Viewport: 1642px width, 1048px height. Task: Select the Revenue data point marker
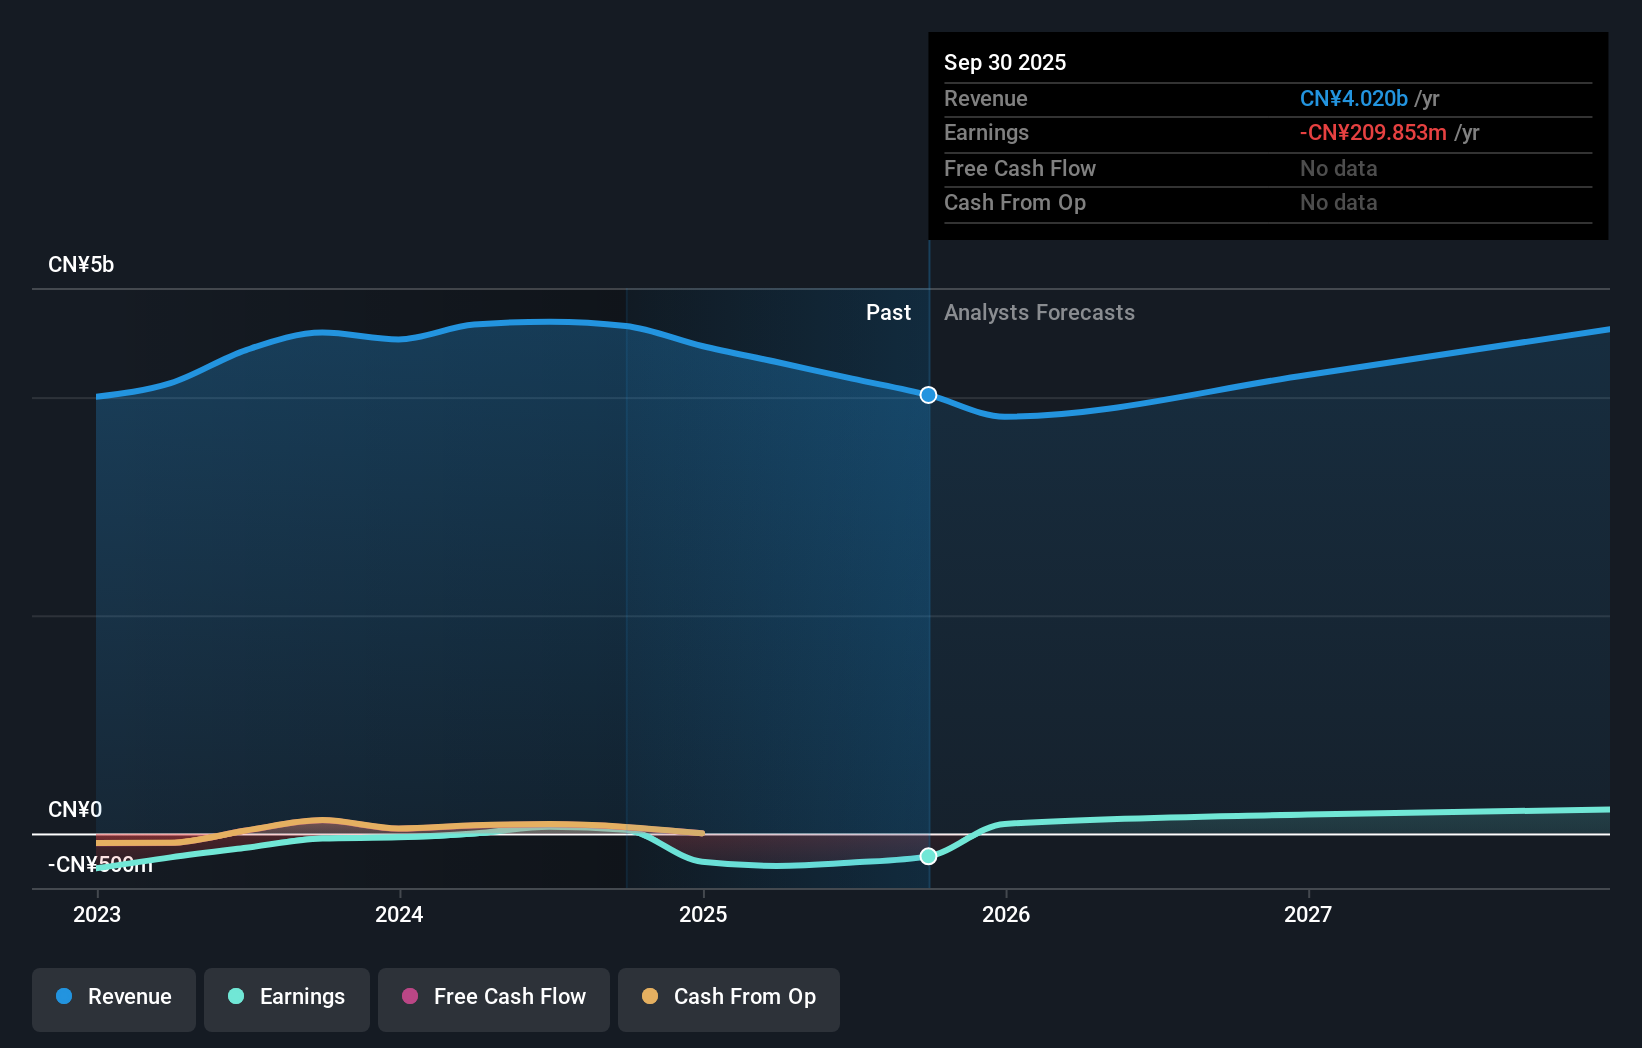(928, 395)
